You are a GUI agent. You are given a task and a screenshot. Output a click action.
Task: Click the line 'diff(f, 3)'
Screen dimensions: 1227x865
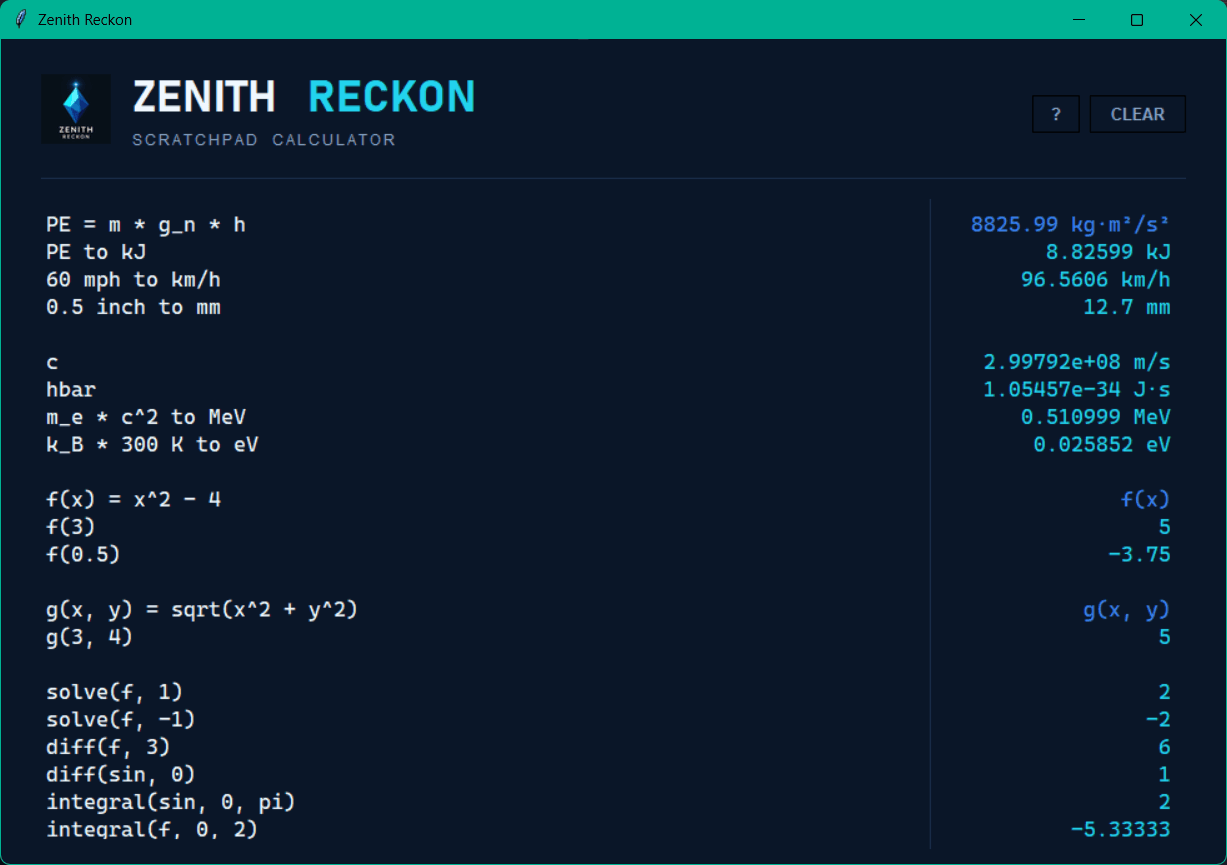(x=108, y=747)
